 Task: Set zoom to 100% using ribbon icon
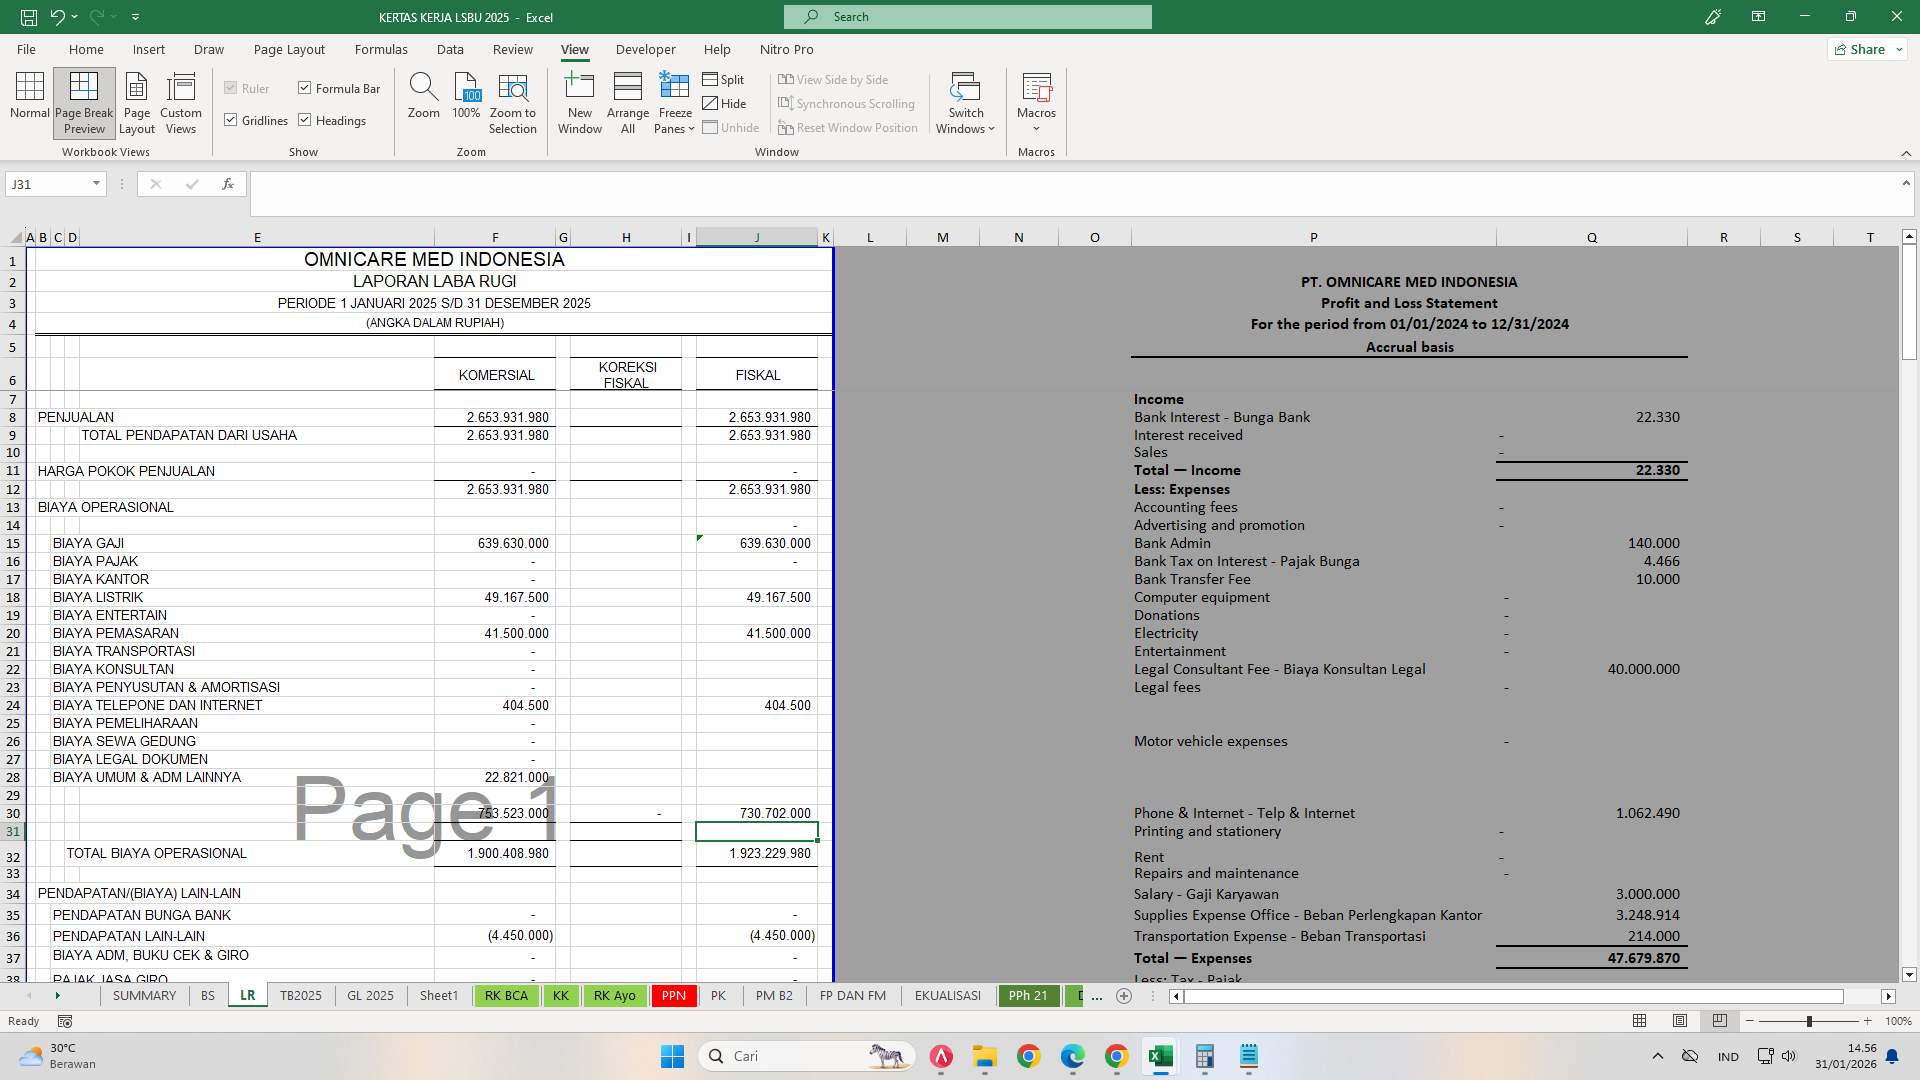click(x=465, y=100)
